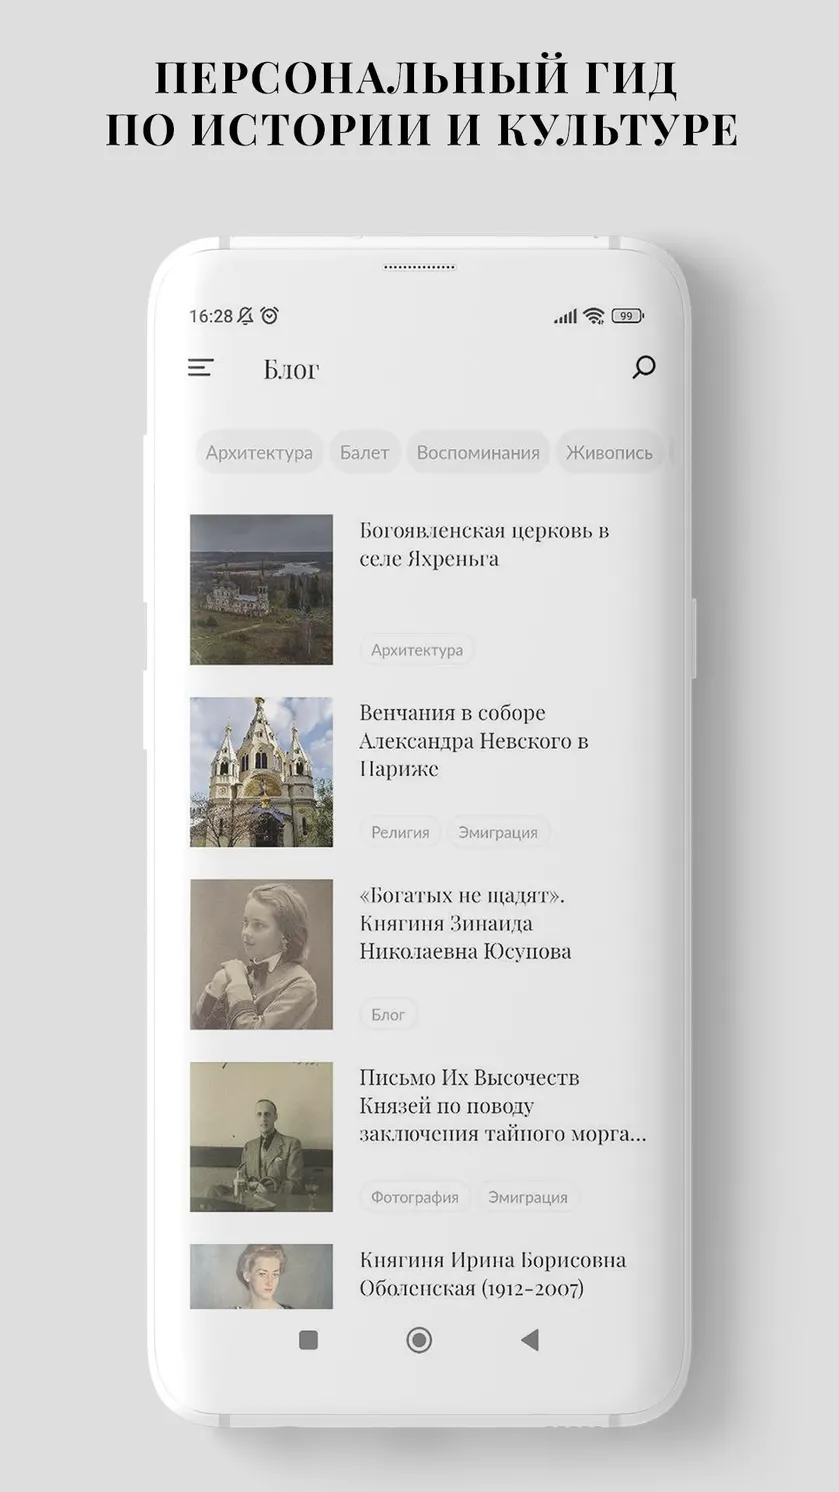The image size is (839, 1492).
Task: Select the Архитектура category filter chip
Action: [259, 452]
